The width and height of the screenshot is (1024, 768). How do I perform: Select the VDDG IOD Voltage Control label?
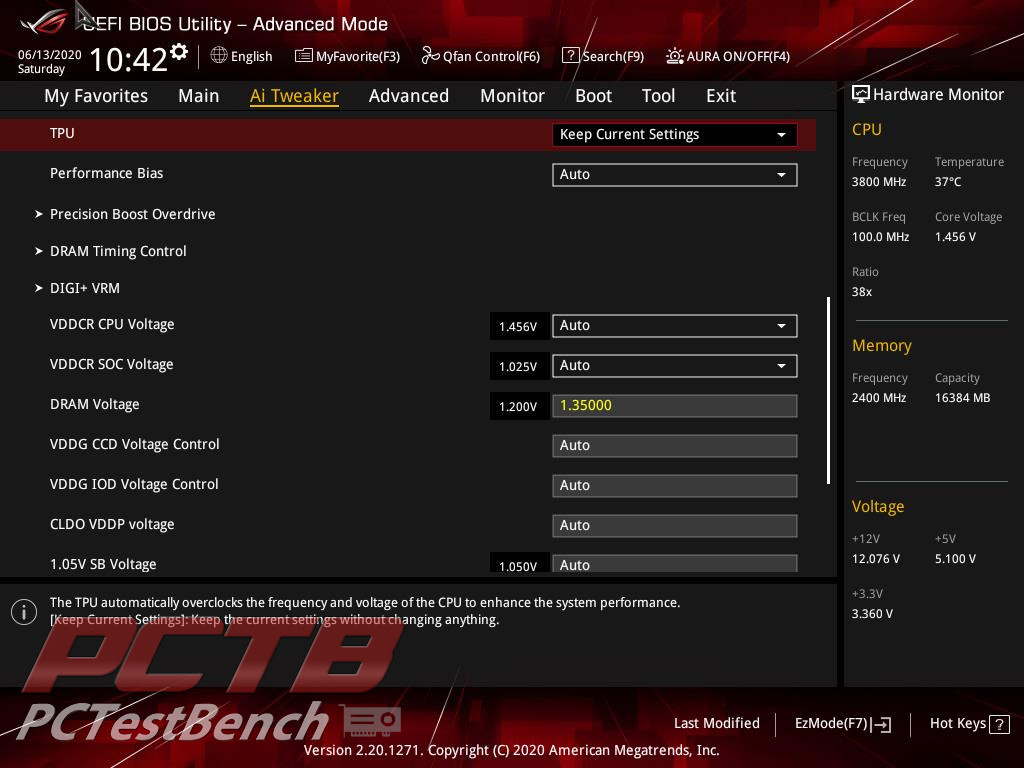134,484
